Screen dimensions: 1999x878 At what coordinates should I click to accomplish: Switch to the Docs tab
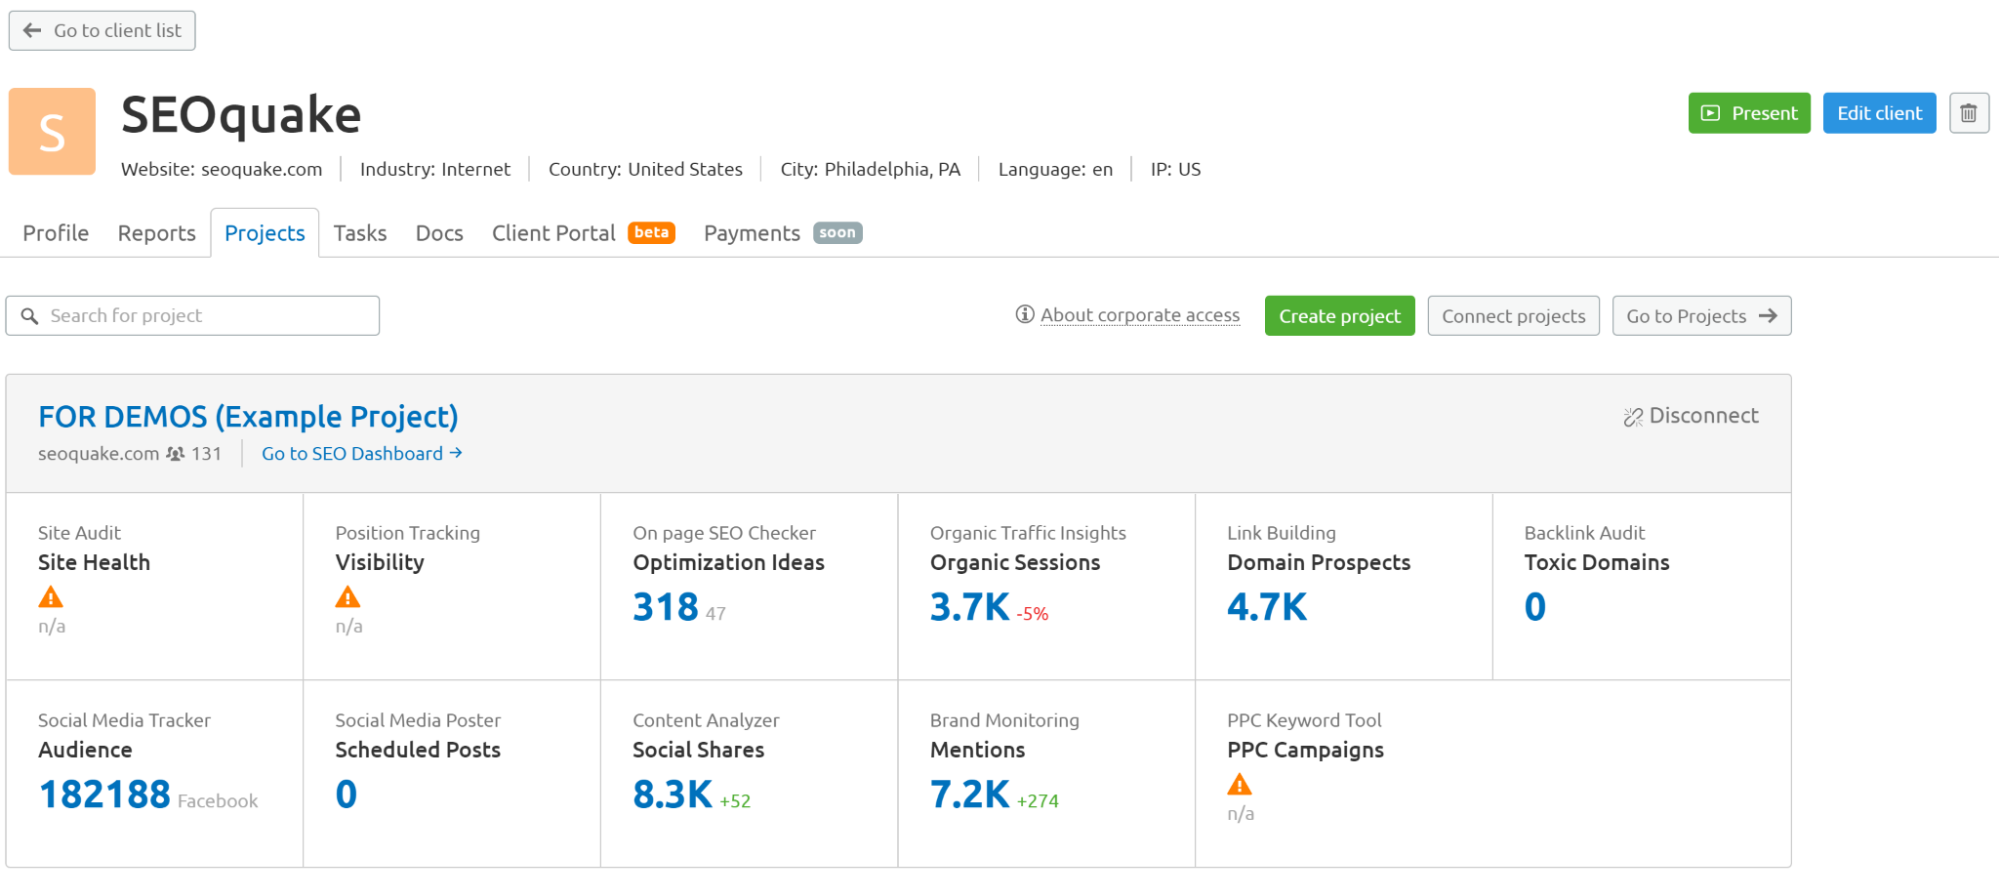[439, 233]
